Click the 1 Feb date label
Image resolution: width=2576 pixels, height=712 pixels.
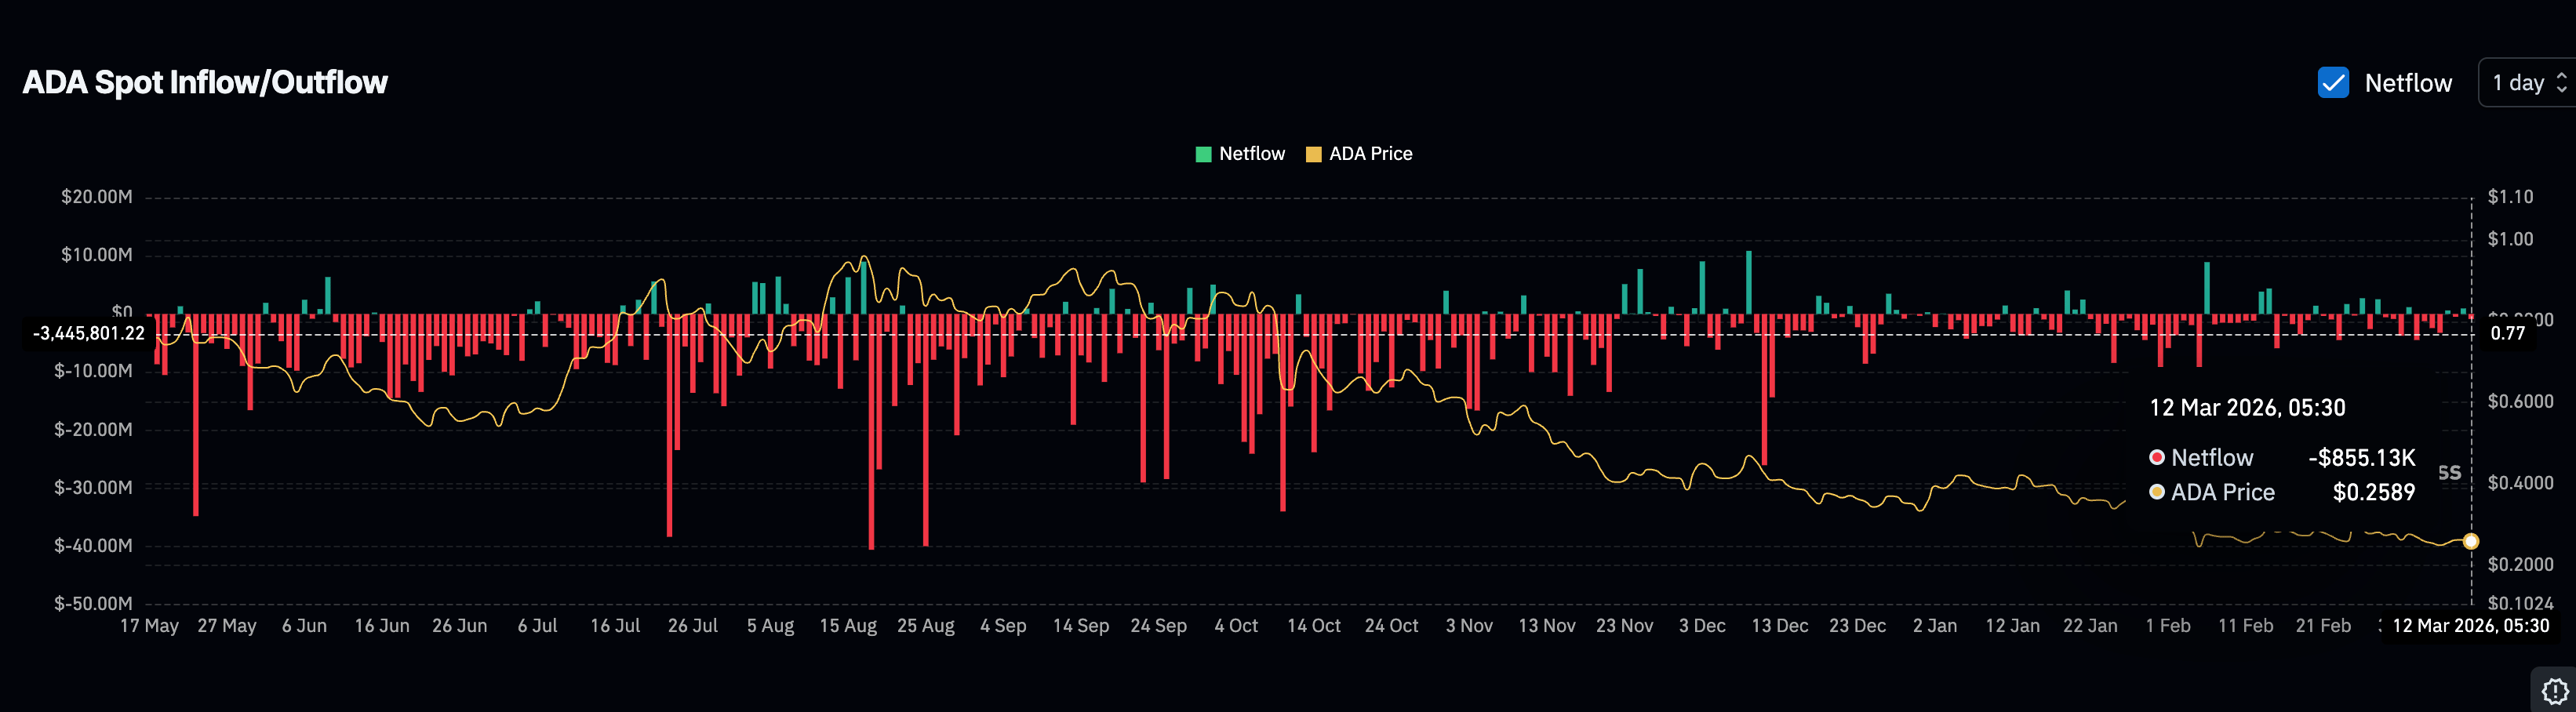[x=2168, y=626]
